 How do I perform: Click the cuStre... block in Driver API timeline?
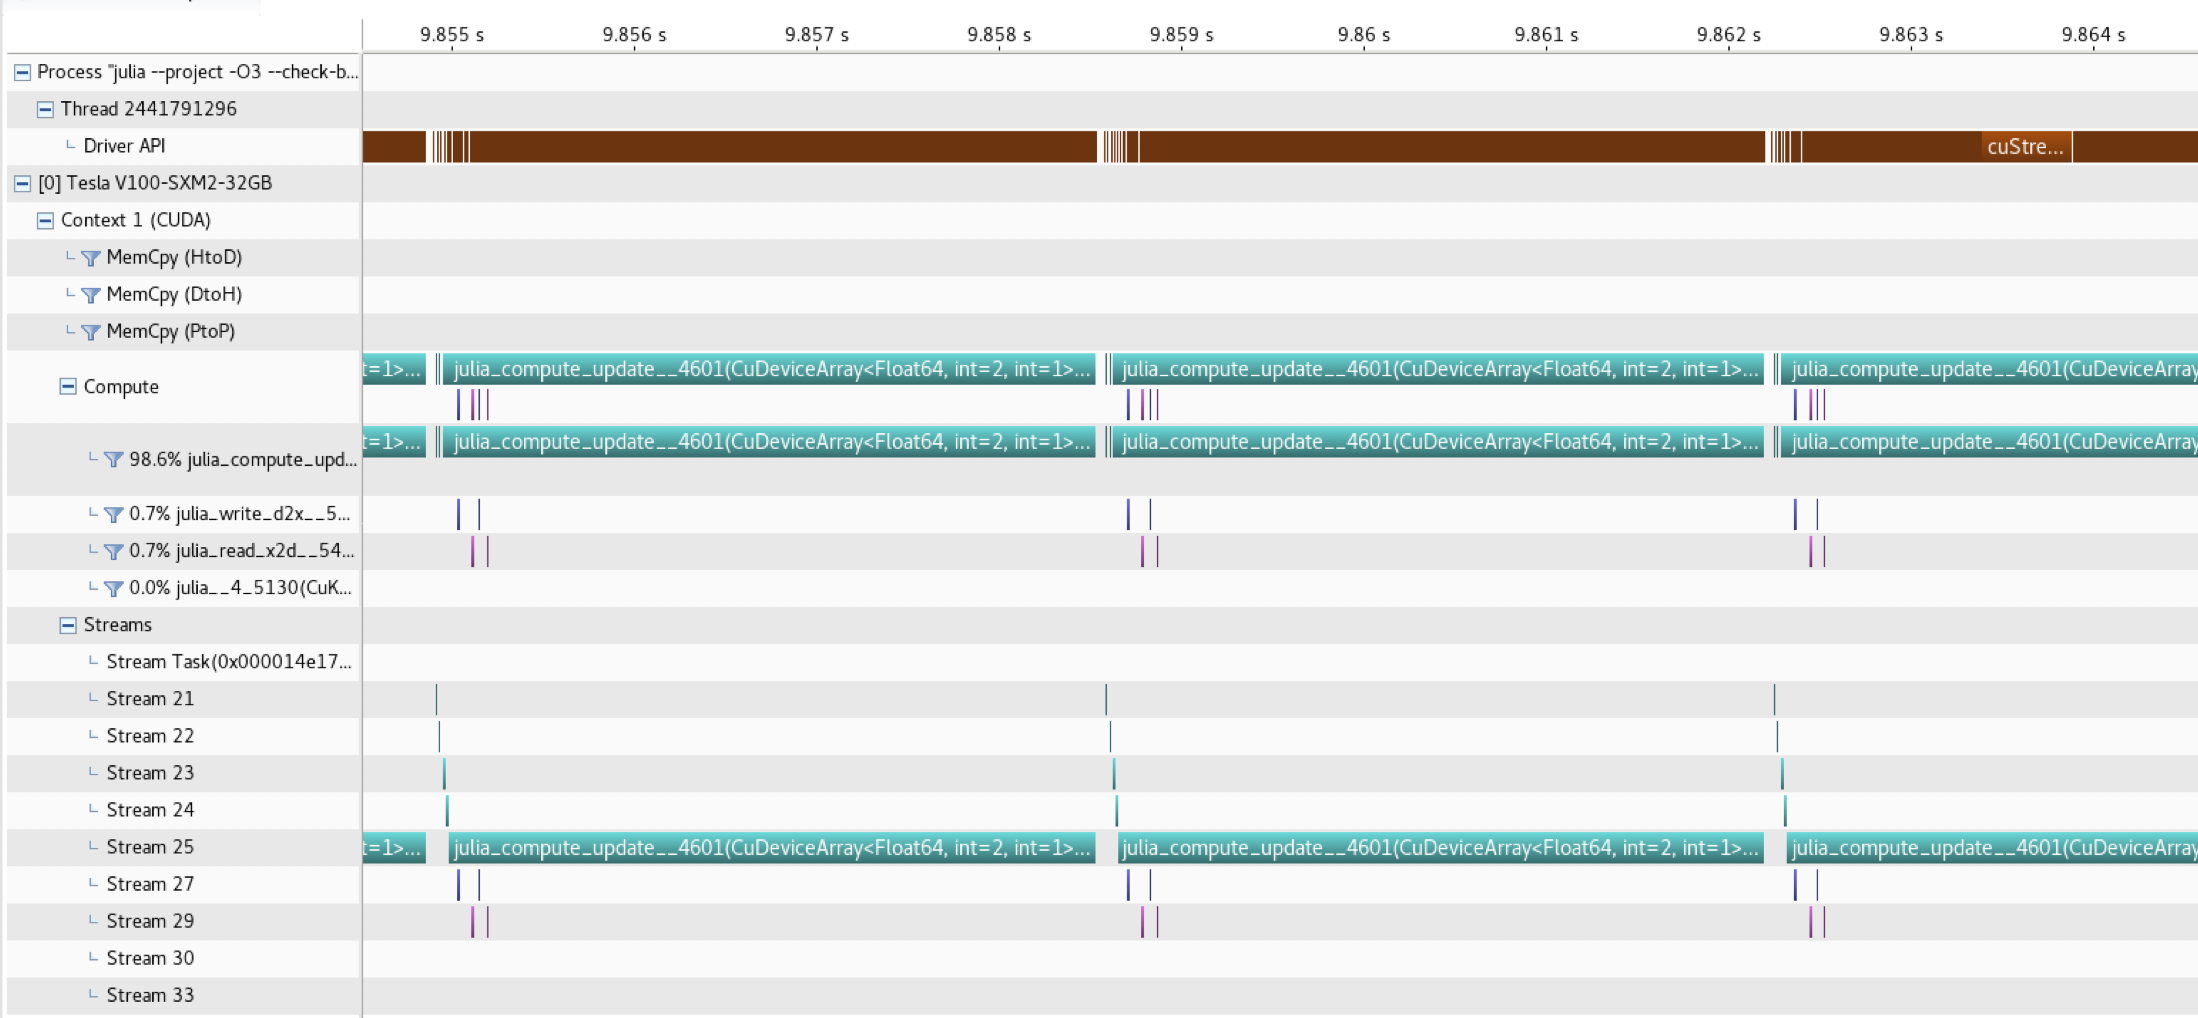[x=2025, y=147]
